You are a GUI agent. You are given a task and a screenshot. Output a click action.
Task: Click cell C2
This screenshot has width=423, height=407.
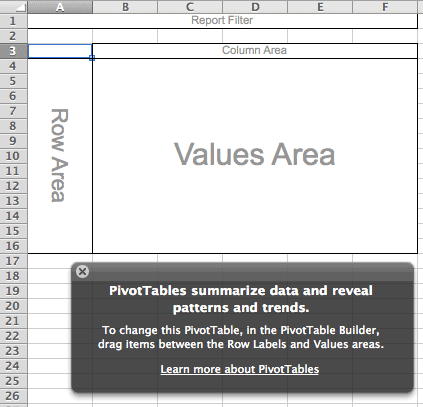click(190, 36)
